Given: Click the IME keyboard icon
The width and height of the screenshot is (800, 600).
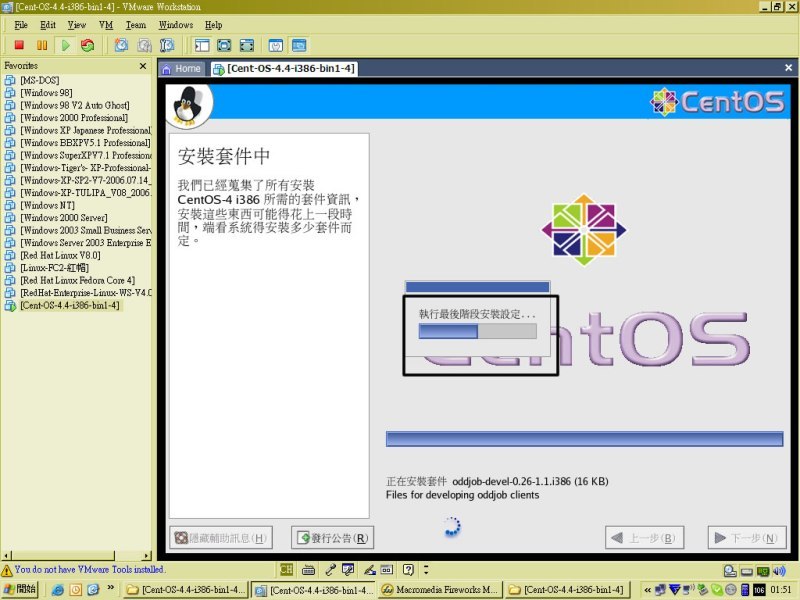Looking at the screenshot, I should 309,570.
